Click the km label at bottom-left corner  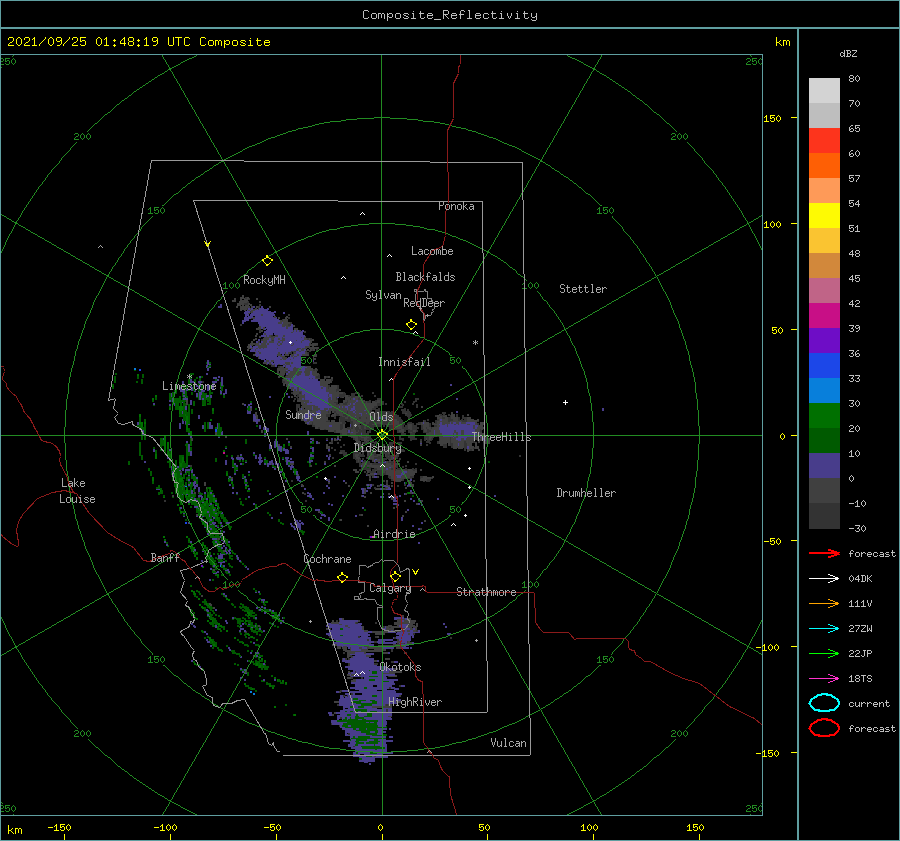pos(14,830)
